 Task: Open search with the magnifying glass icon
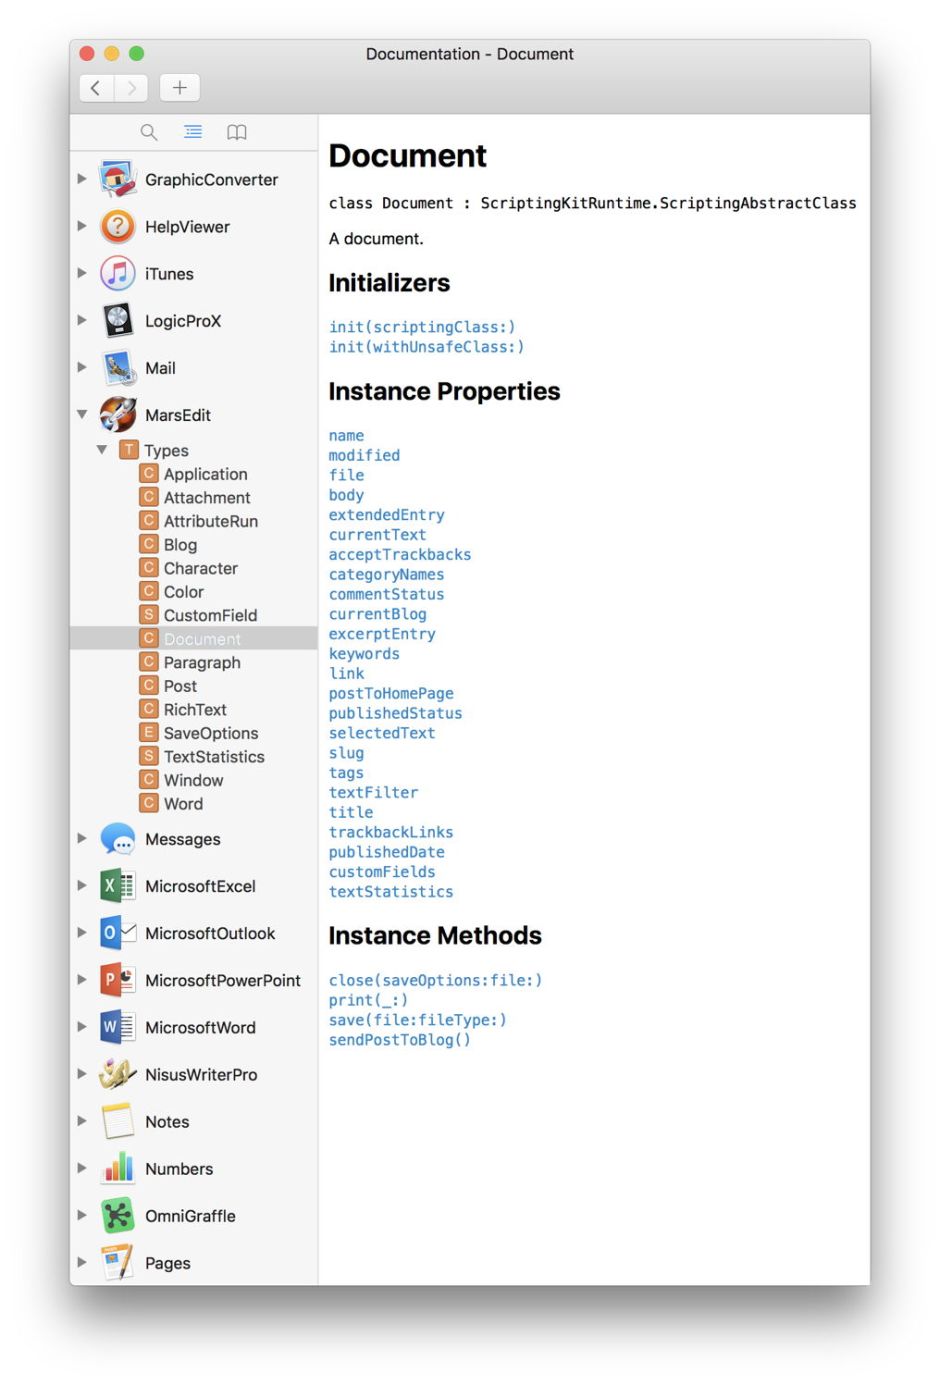[149, 131]
